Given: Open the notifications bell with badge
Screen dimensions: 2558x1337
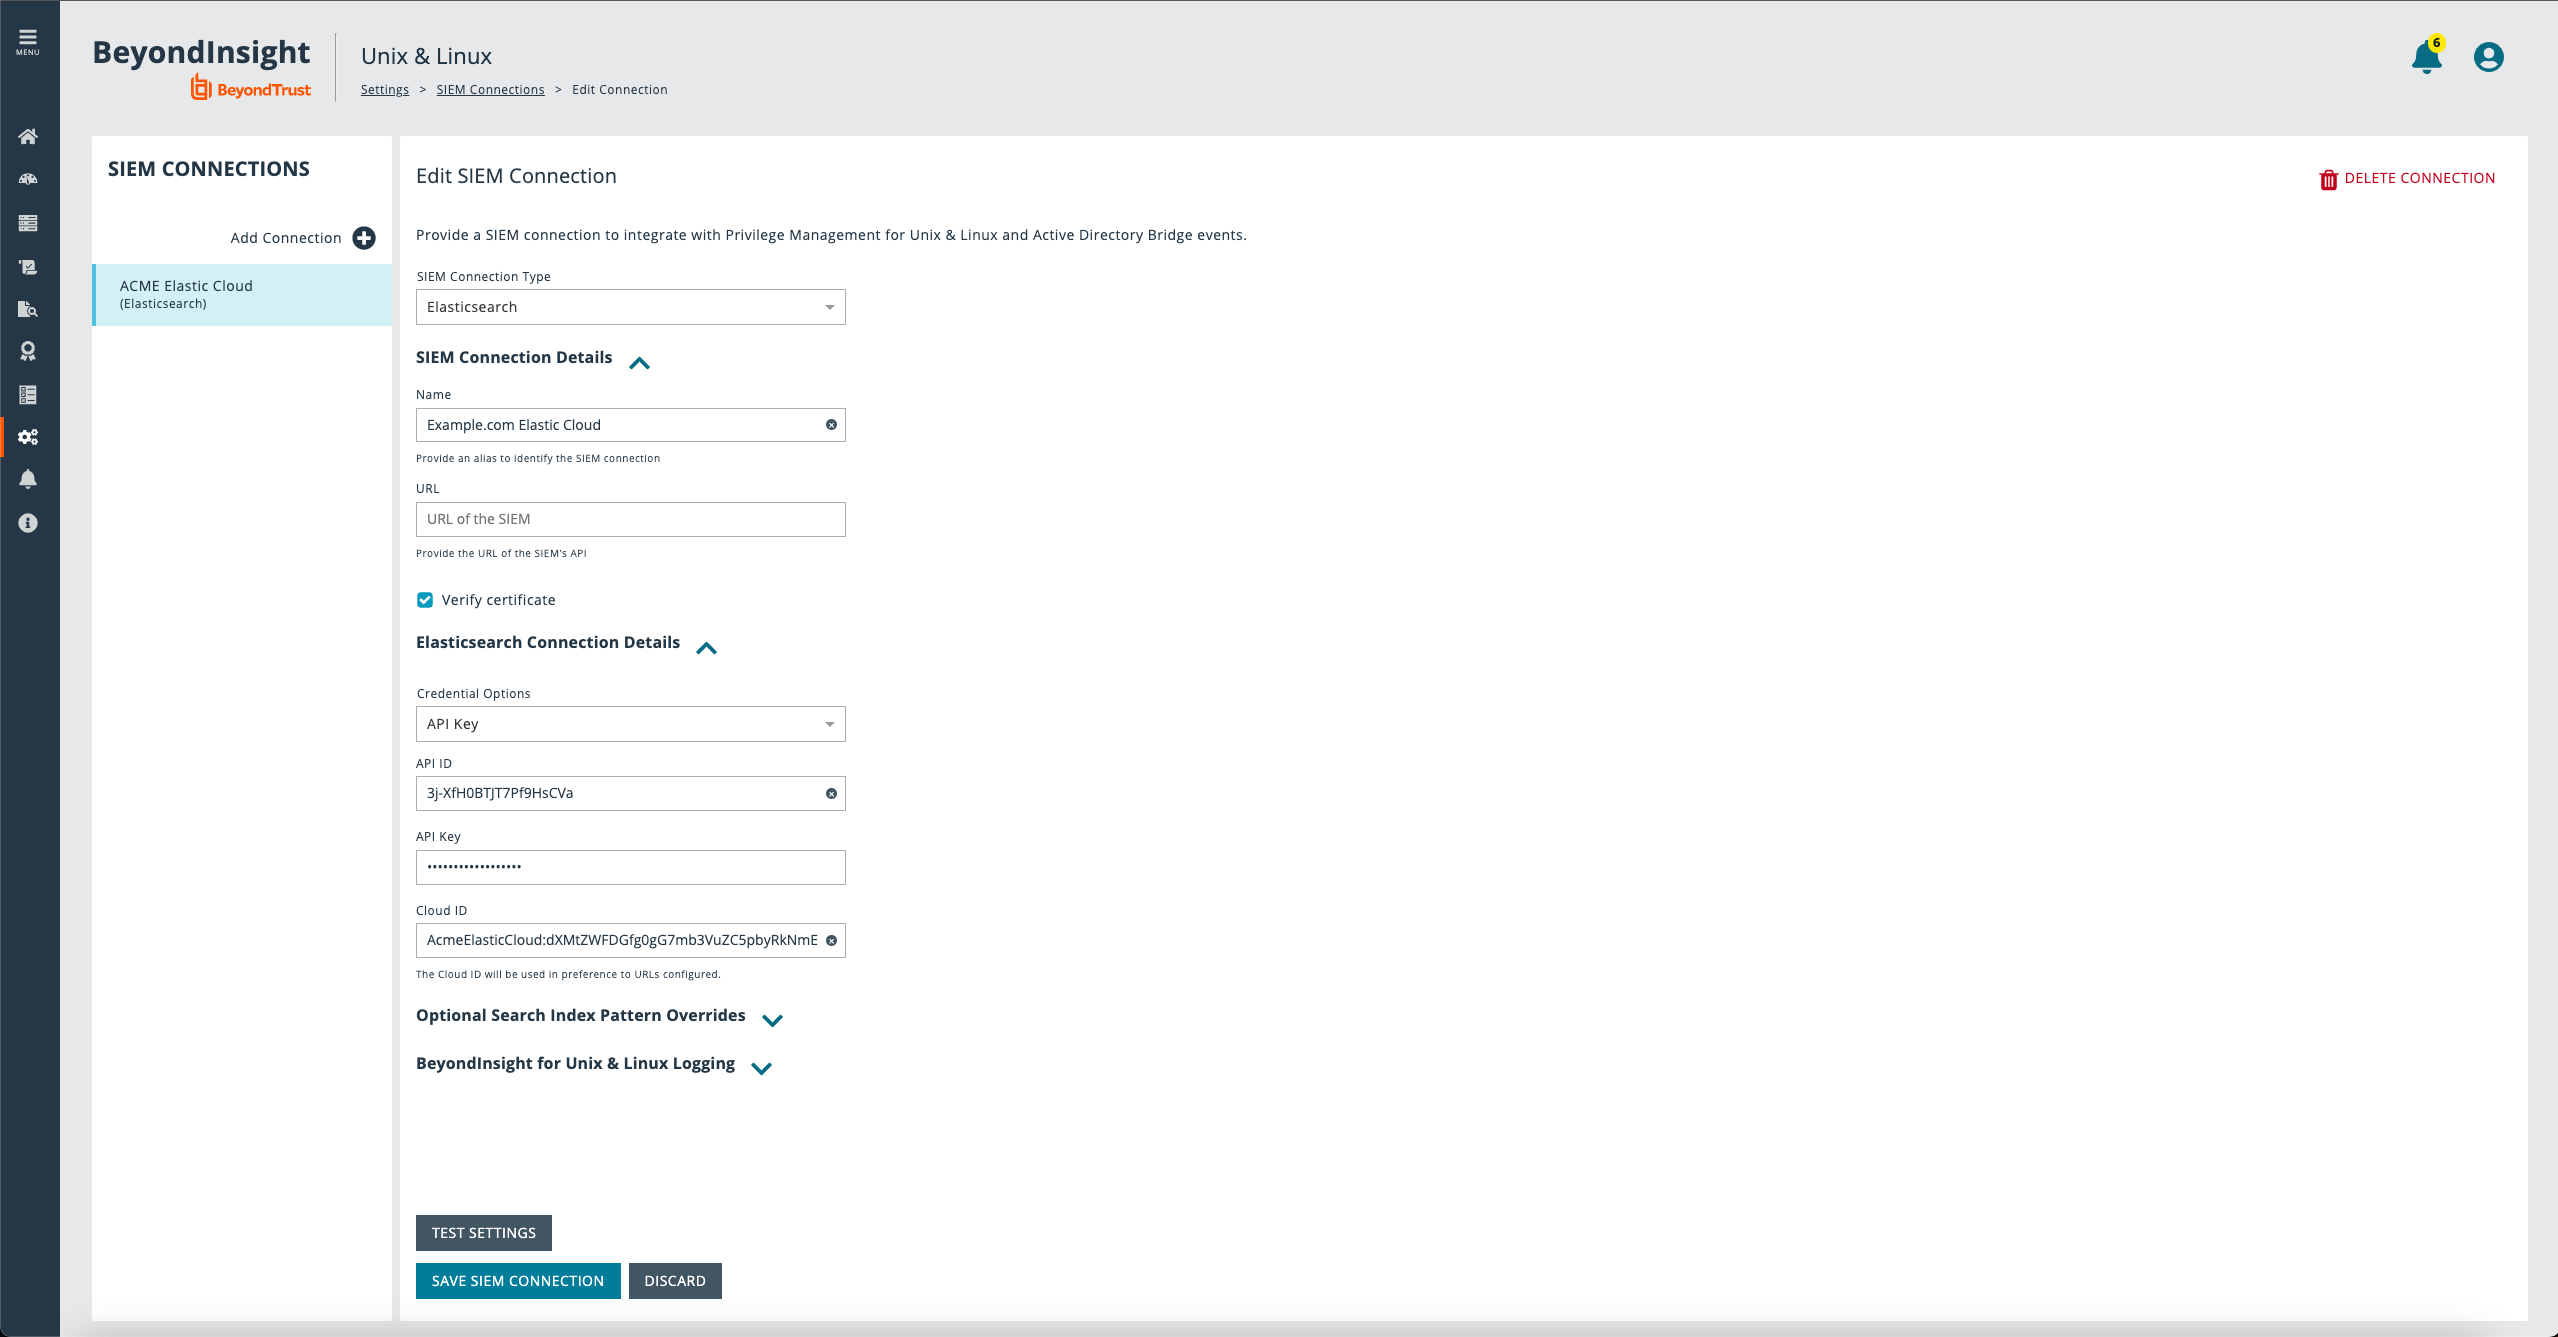Looking at the screenshot, I should coord(2426,58).
